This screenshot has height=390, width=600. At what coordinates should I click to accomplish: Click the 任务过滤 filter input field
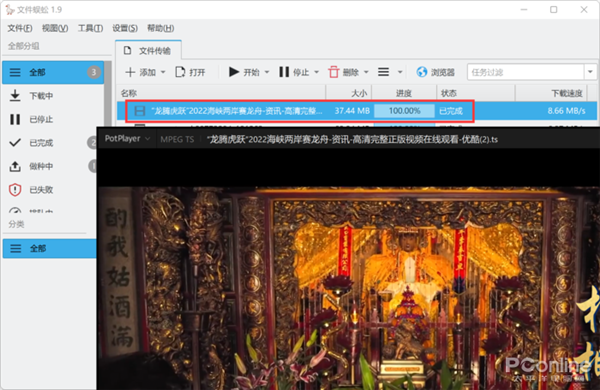[x=525, y=72]
